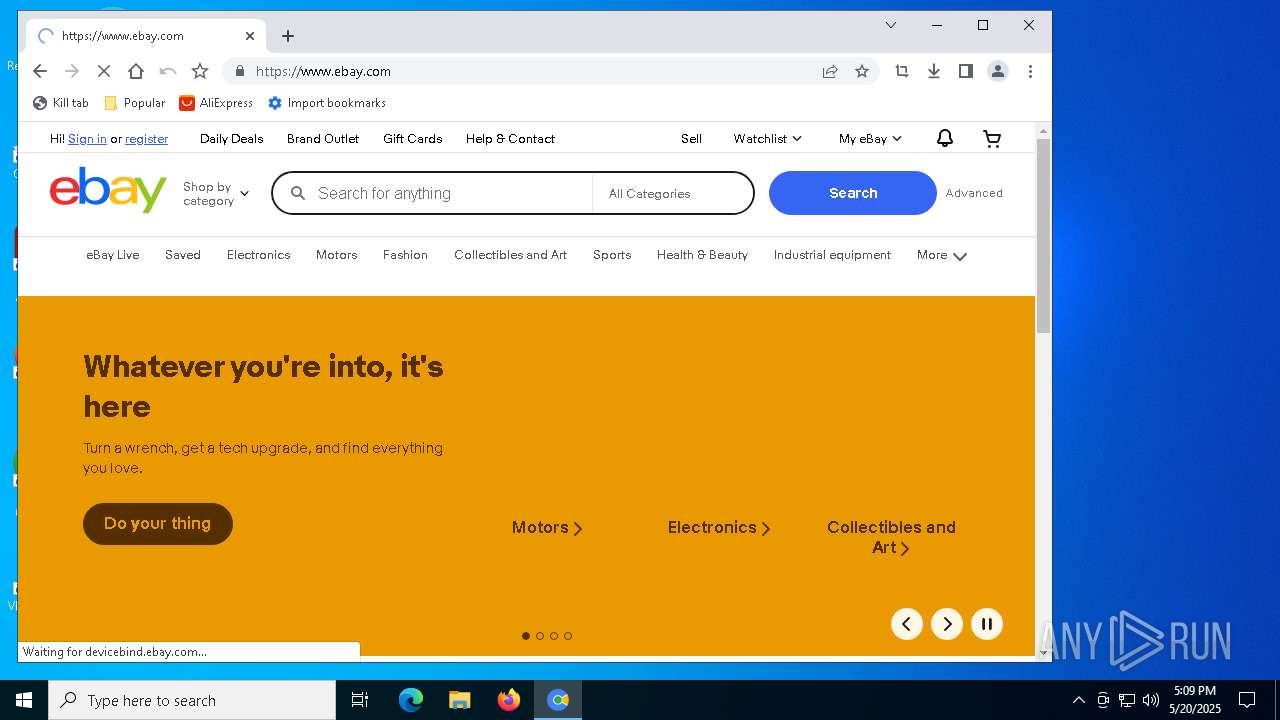Viewport: 1280px width, 720px height.
Task: Go to the previous carousel slide
Action: [907, 624]
